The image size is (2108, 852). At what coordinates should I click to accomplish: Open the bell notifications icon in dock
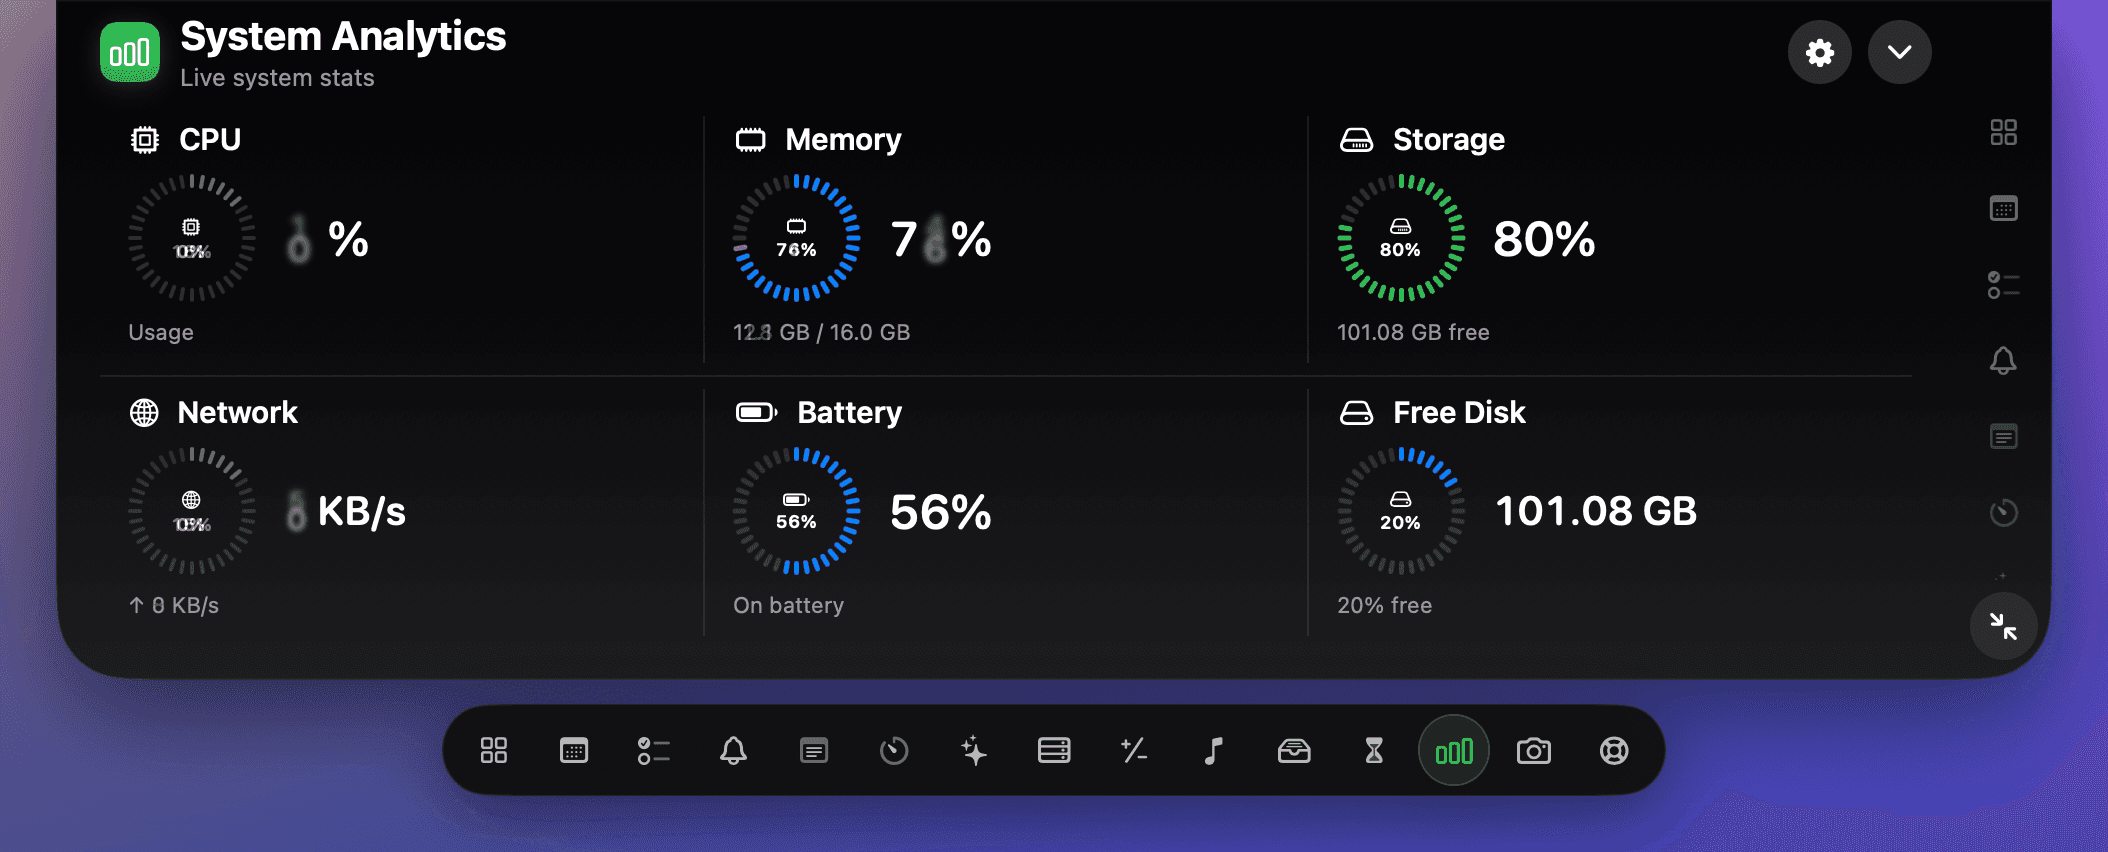(x=734, y=751)
